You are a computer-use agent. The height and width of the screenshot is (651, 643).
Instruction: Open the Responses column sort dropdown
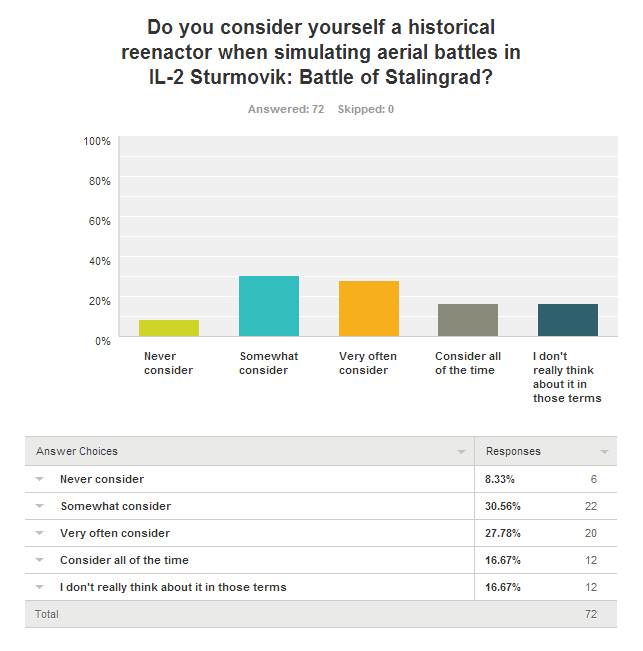click(x=604, y=451)
